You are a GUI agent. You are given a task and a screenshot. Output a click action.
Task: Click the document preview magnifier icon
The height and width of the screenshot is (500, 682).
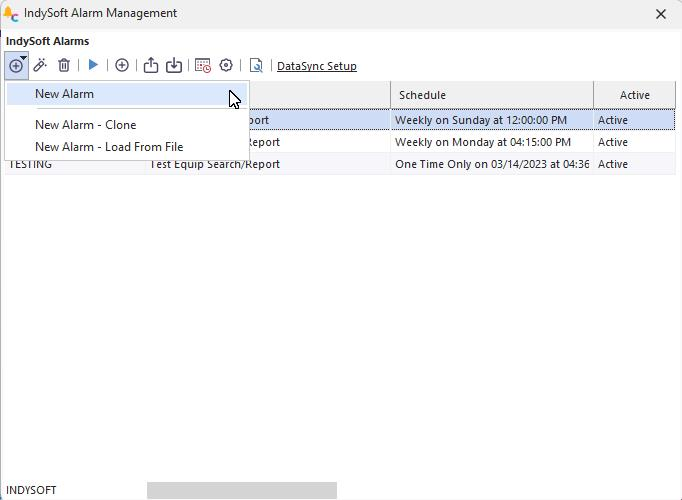pyautogui.click(x=256, y=66)
